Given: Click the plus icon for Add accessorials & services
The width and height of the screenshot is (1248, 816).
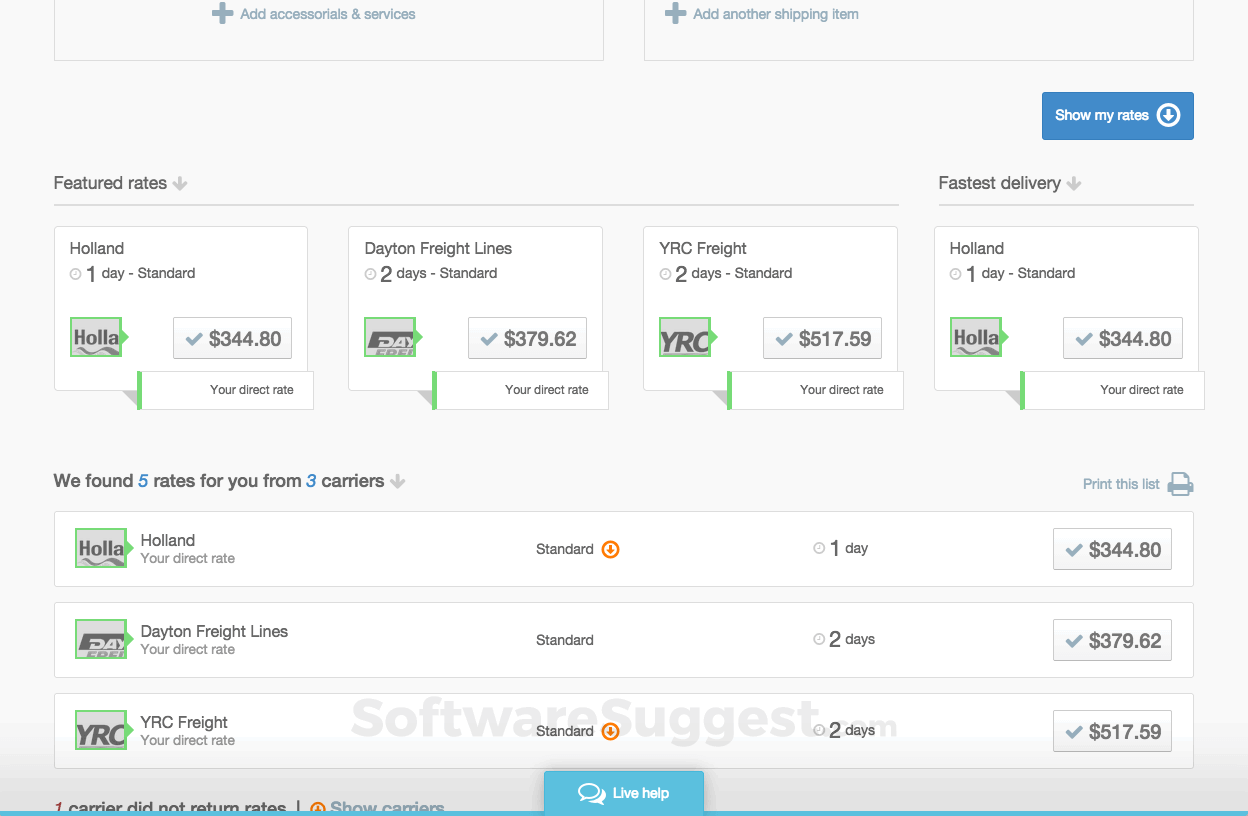Looking at the screenshot, I should tap(224, 14).
